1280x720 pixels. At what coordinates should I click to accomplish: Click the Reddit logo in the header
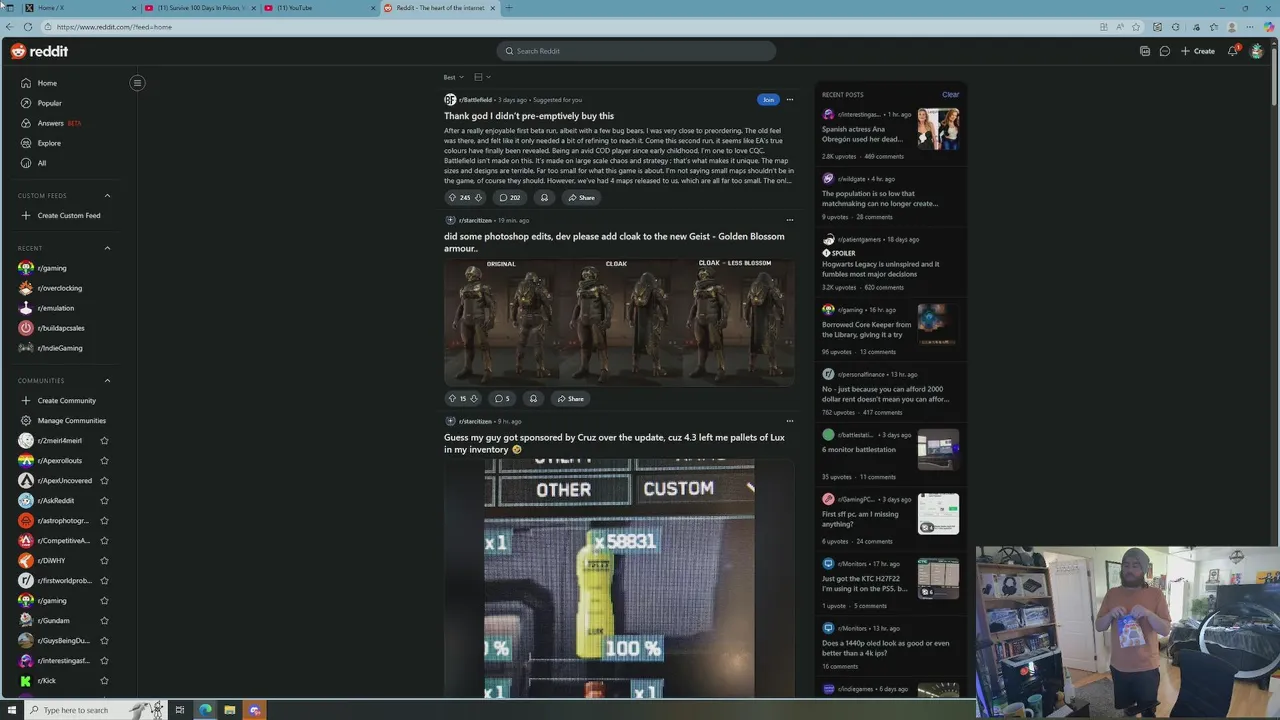(40, 51)
